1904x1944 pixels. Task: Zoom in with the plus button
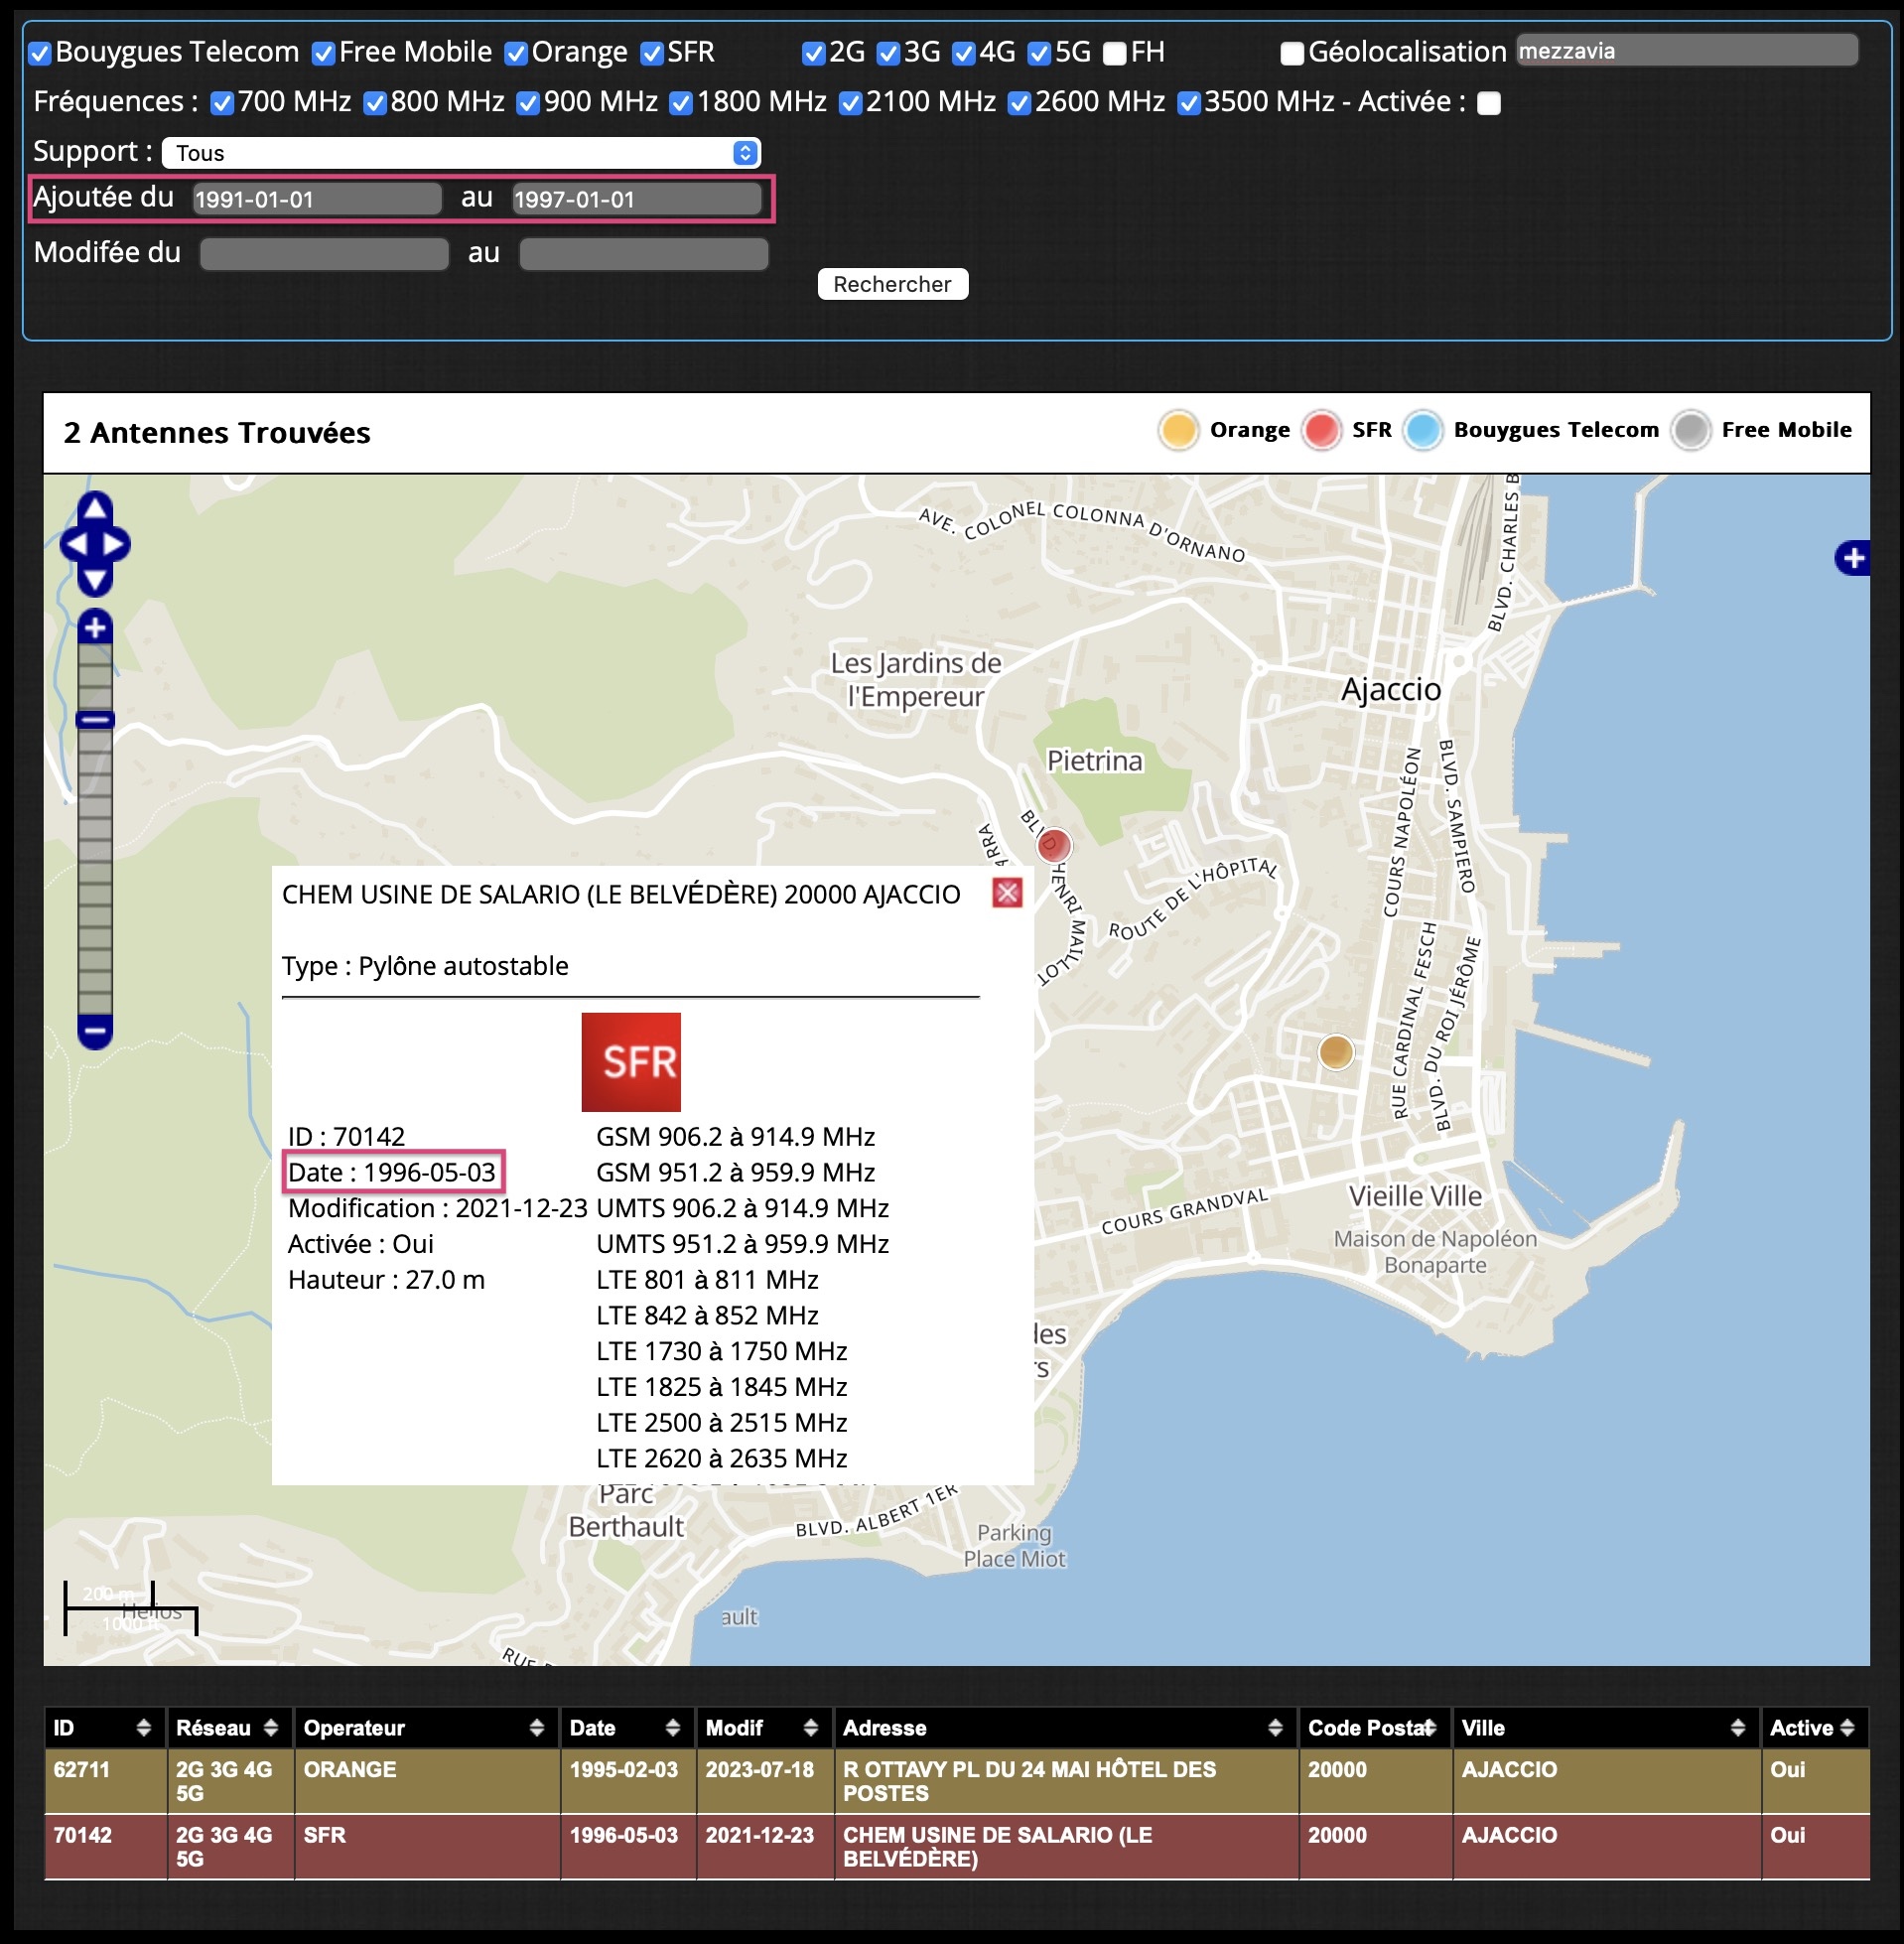pyautogui.click(x=95, y=628)
